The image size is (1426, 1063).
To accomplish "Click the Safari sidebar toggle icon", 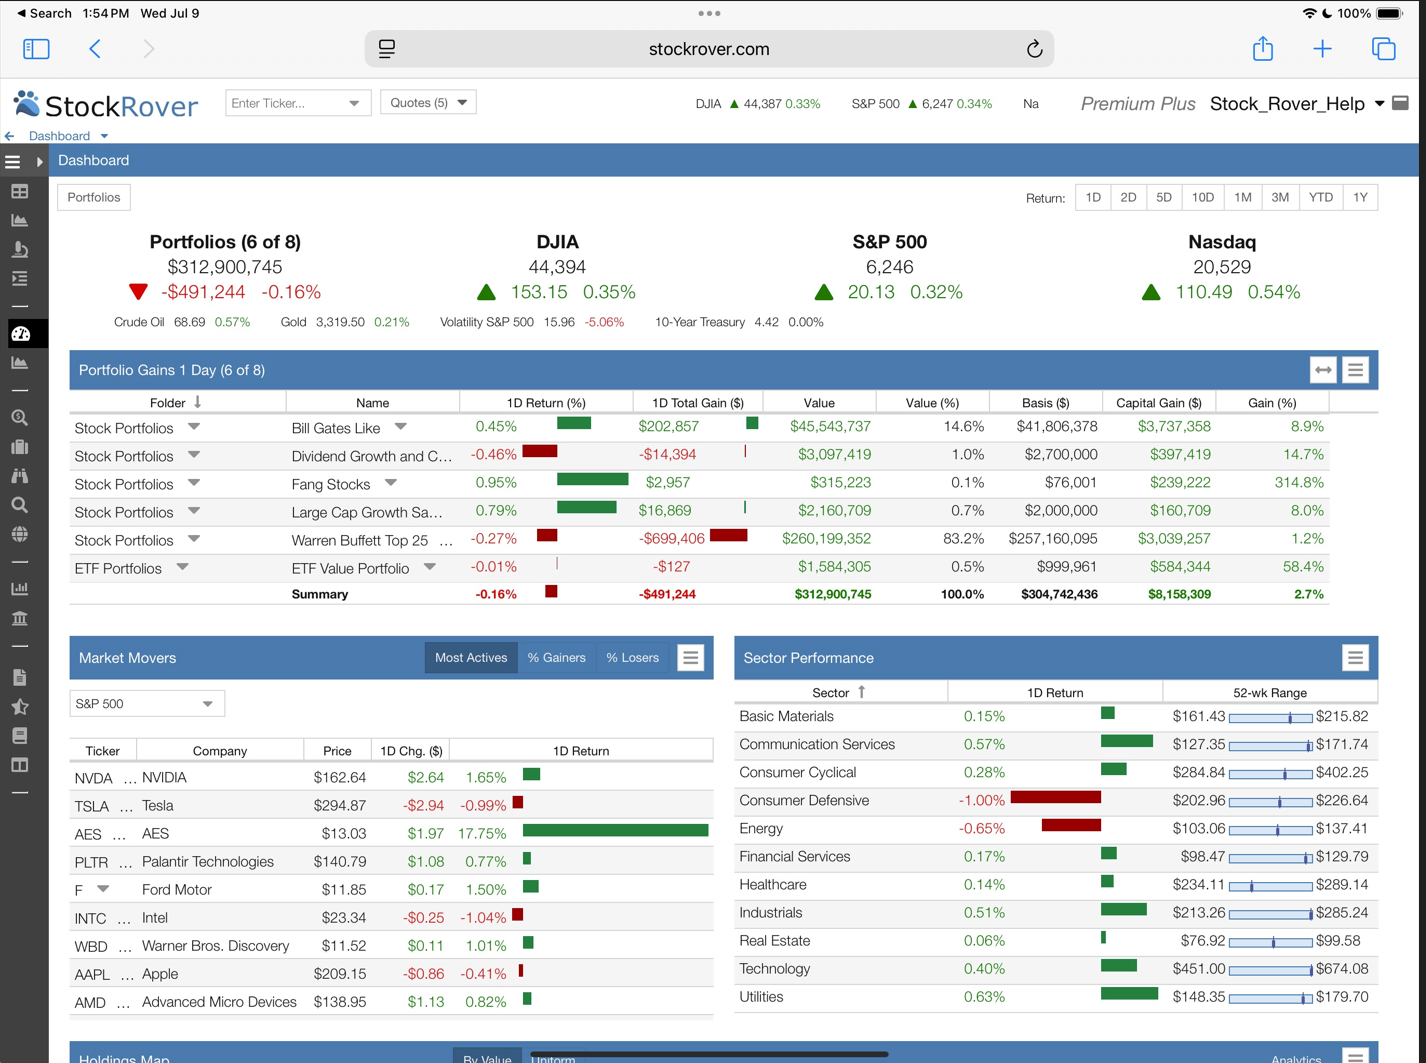I will coord(36,49).
